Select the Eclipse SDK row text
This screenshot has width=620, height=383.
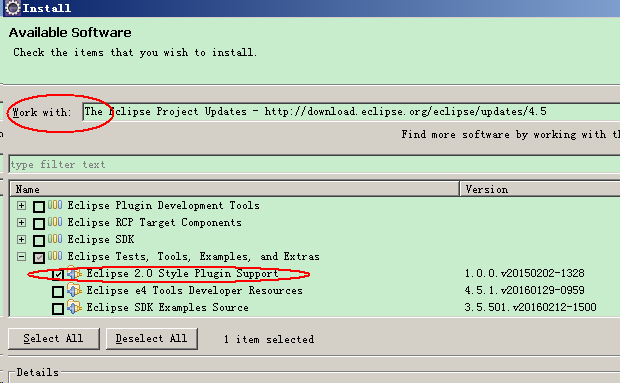pyautogui.click(x=101, y=240)
